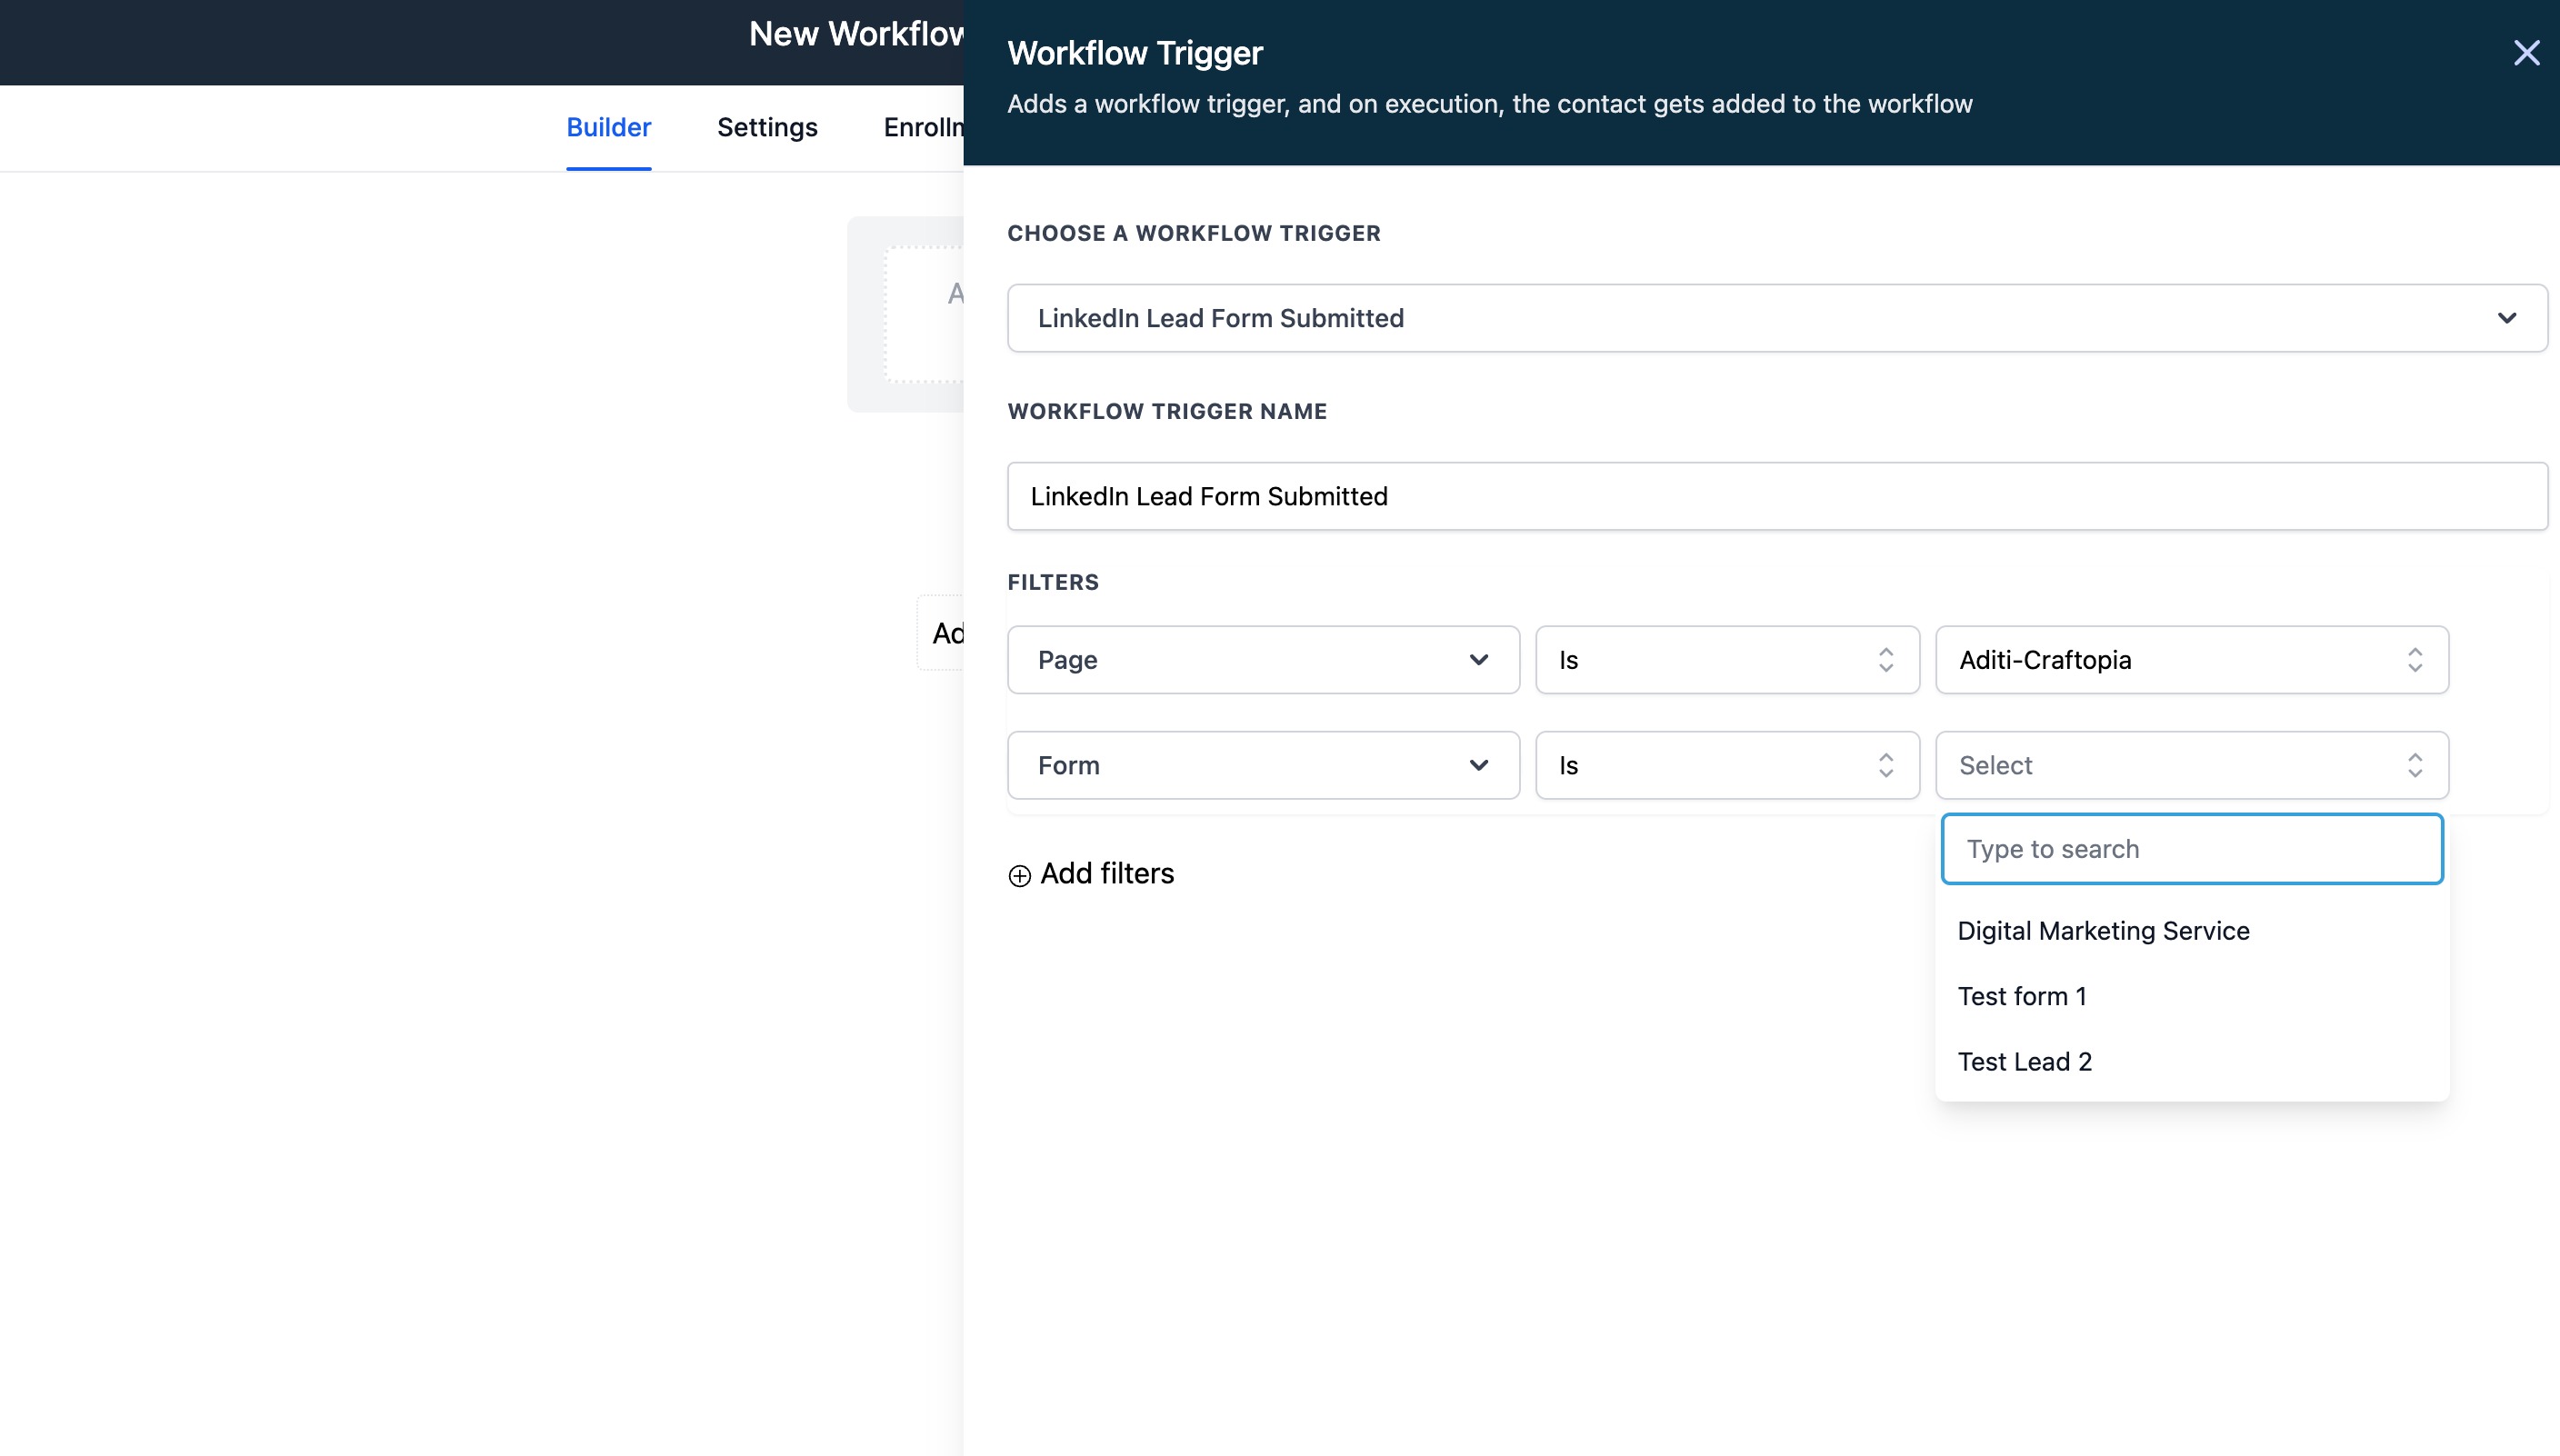
Task: Click up-down arrows on Form value Select
Action: pyautogui.click(x=2414, y=766)
